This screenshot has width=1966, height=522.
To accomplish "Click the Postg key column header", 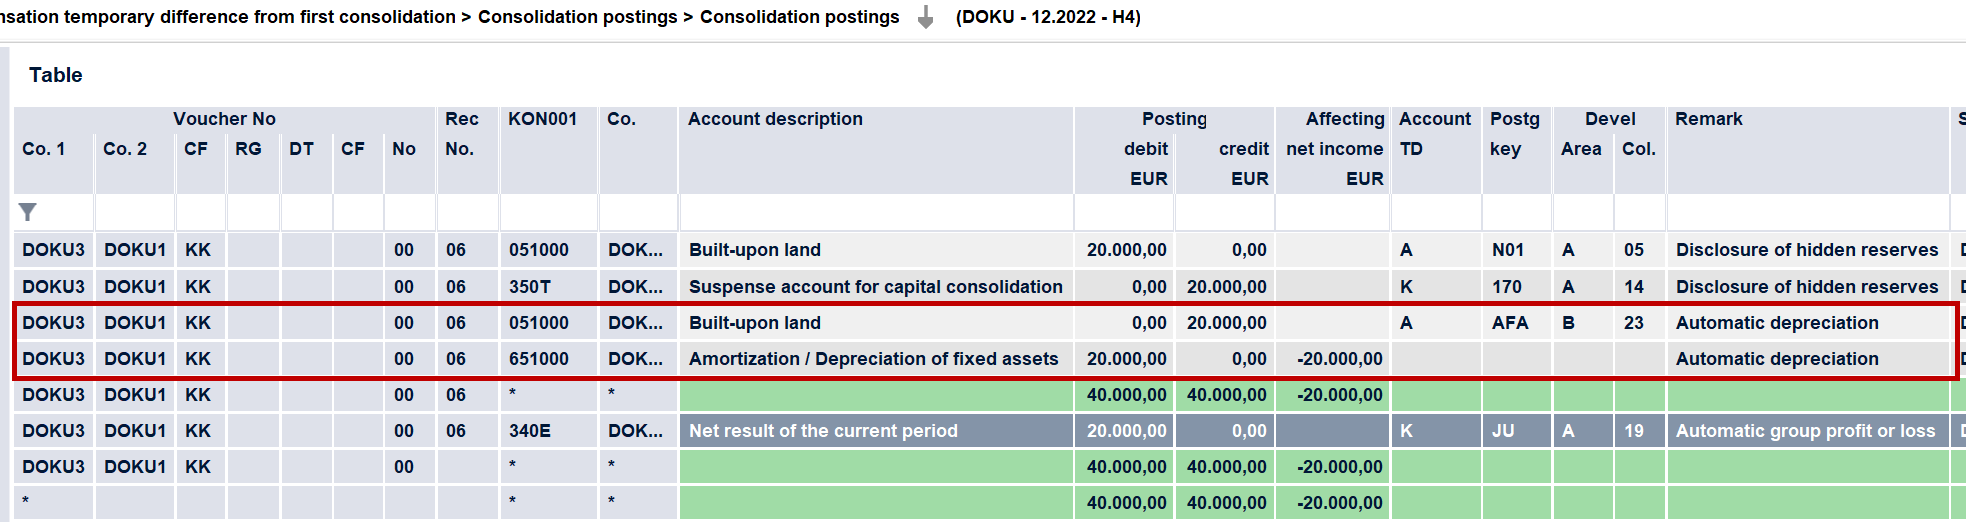I will point(1515,134).
